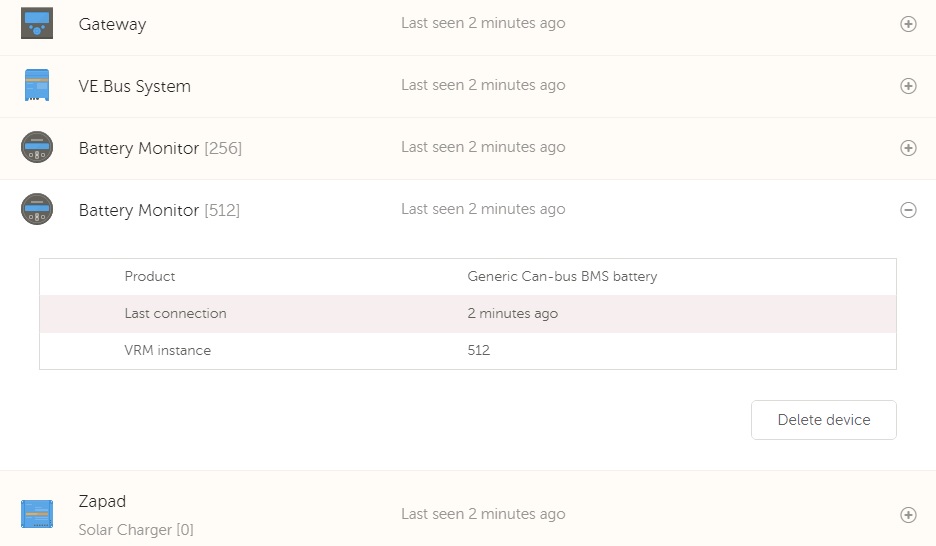Screen dimensions: 936x546
Task: Select the Zapad device name
Action: [102, 501]
